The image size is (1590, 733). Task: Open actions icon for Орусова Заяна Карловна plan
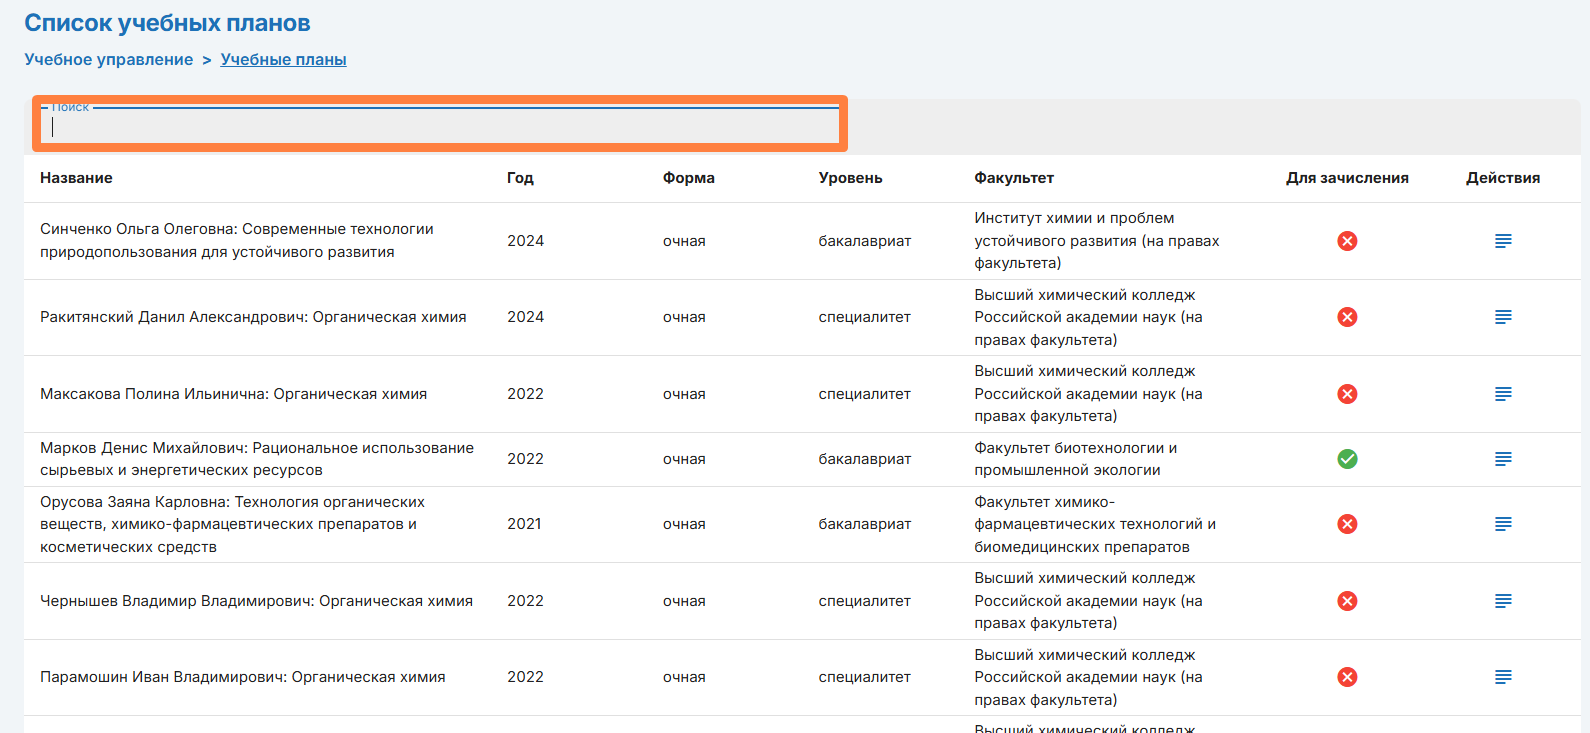click(x=1502, y=524)
